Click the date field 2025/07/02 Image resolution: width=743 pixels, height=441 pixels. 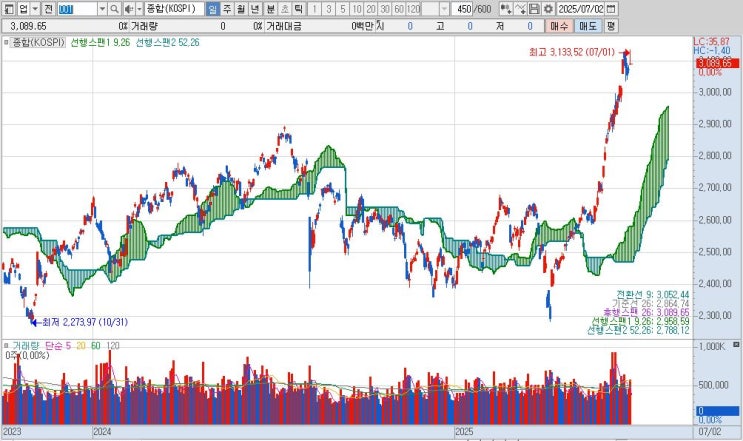pyautogui.click(x=580, y=9)
